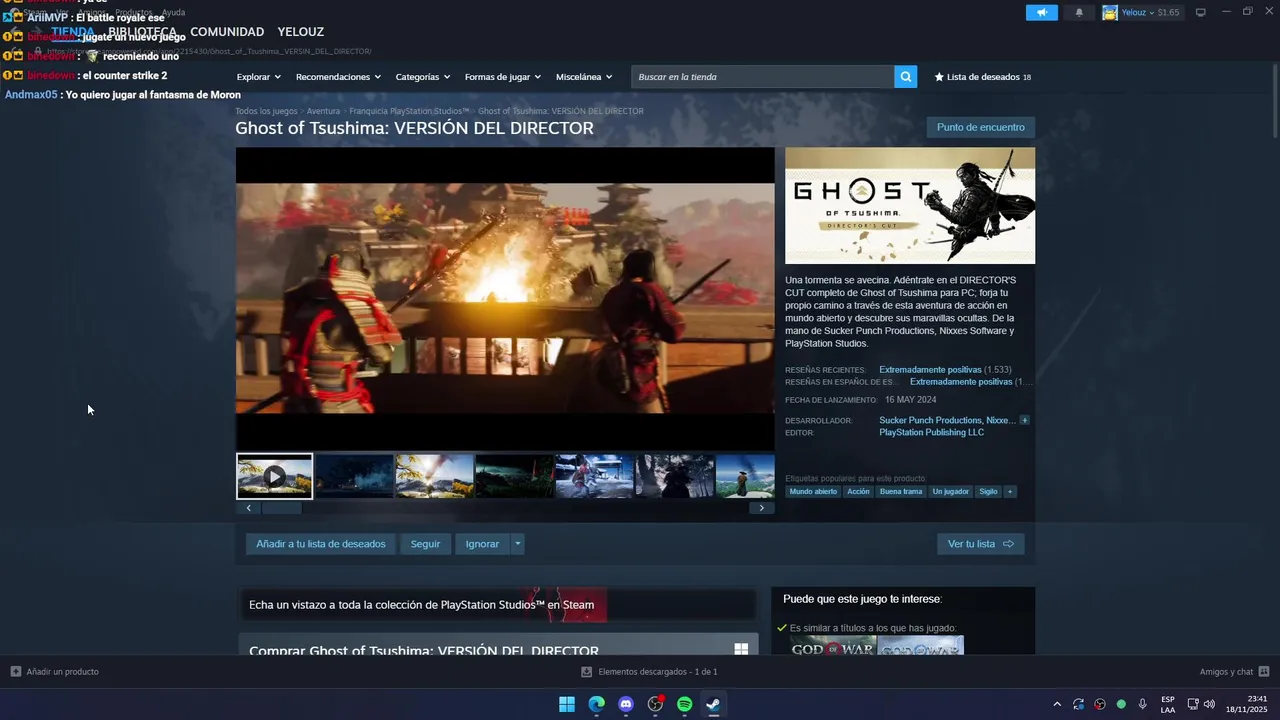Open the Ghost of Tsushima header image
Screen dimensions: 1280x720
(910, 206)
